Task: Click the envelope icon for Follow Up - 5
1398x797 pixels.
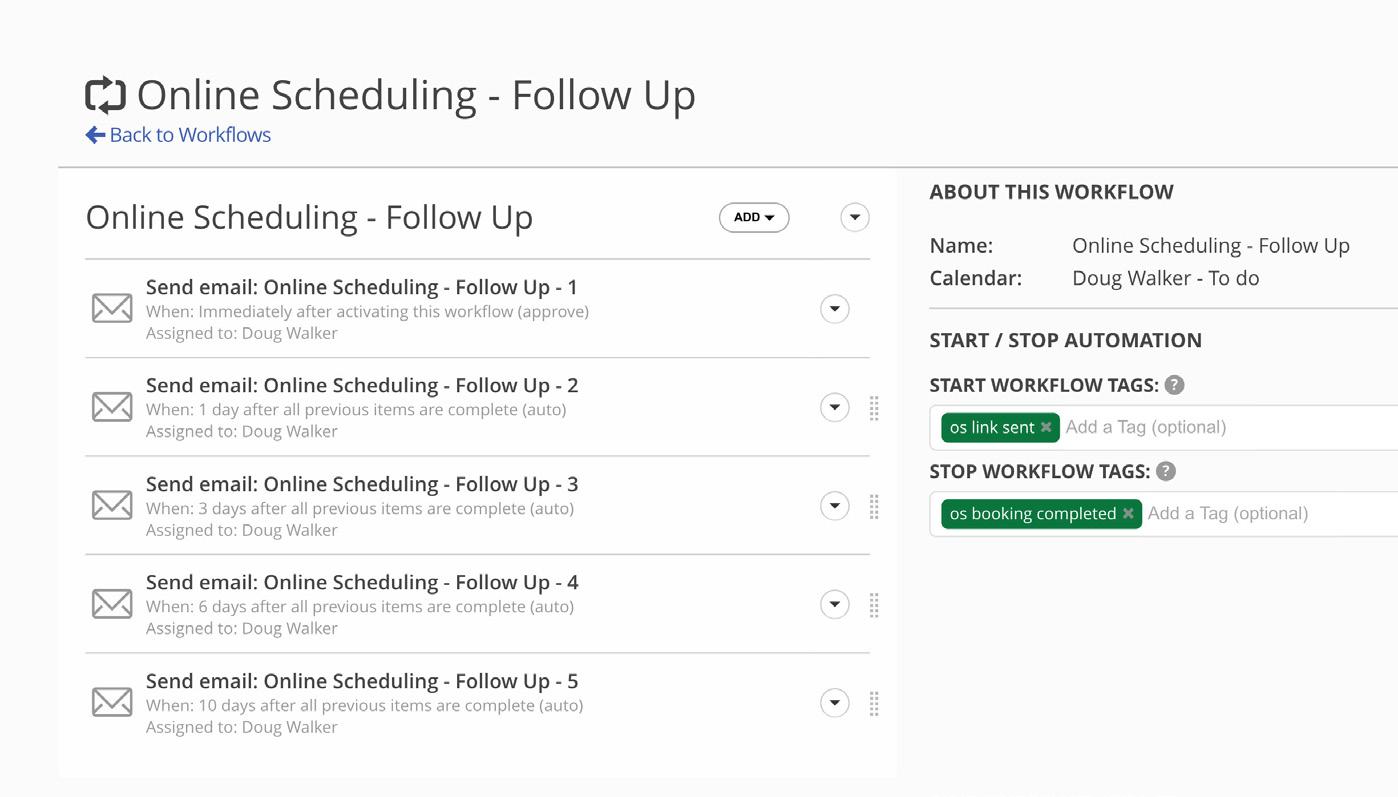Action: point(112,702)
